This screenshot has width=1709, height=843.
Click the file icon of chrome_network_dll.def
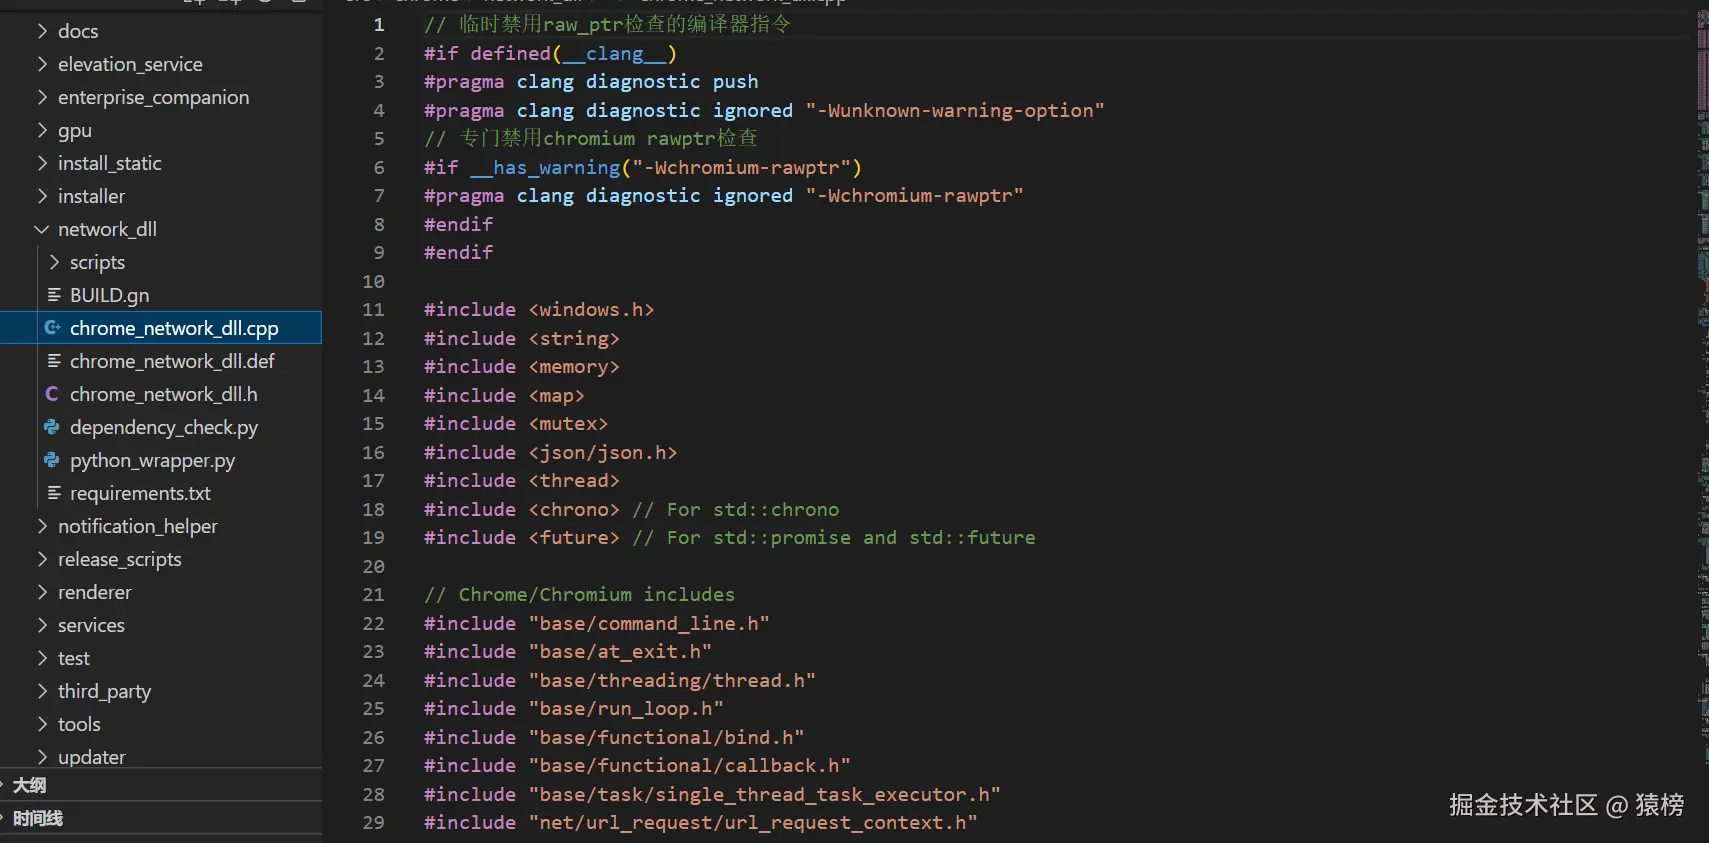click(54, 361)
